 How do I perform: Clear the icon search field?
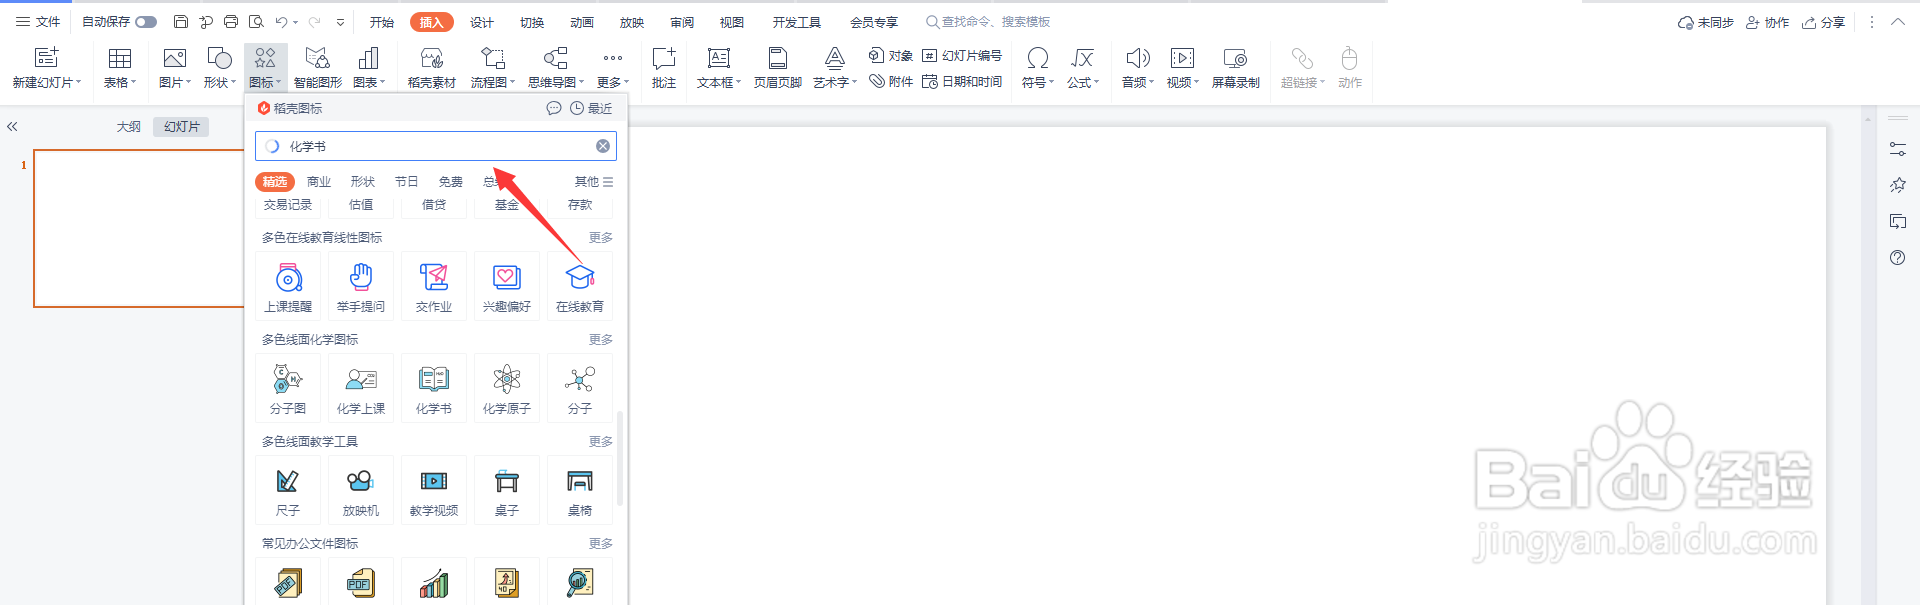(x=603, y=146)
